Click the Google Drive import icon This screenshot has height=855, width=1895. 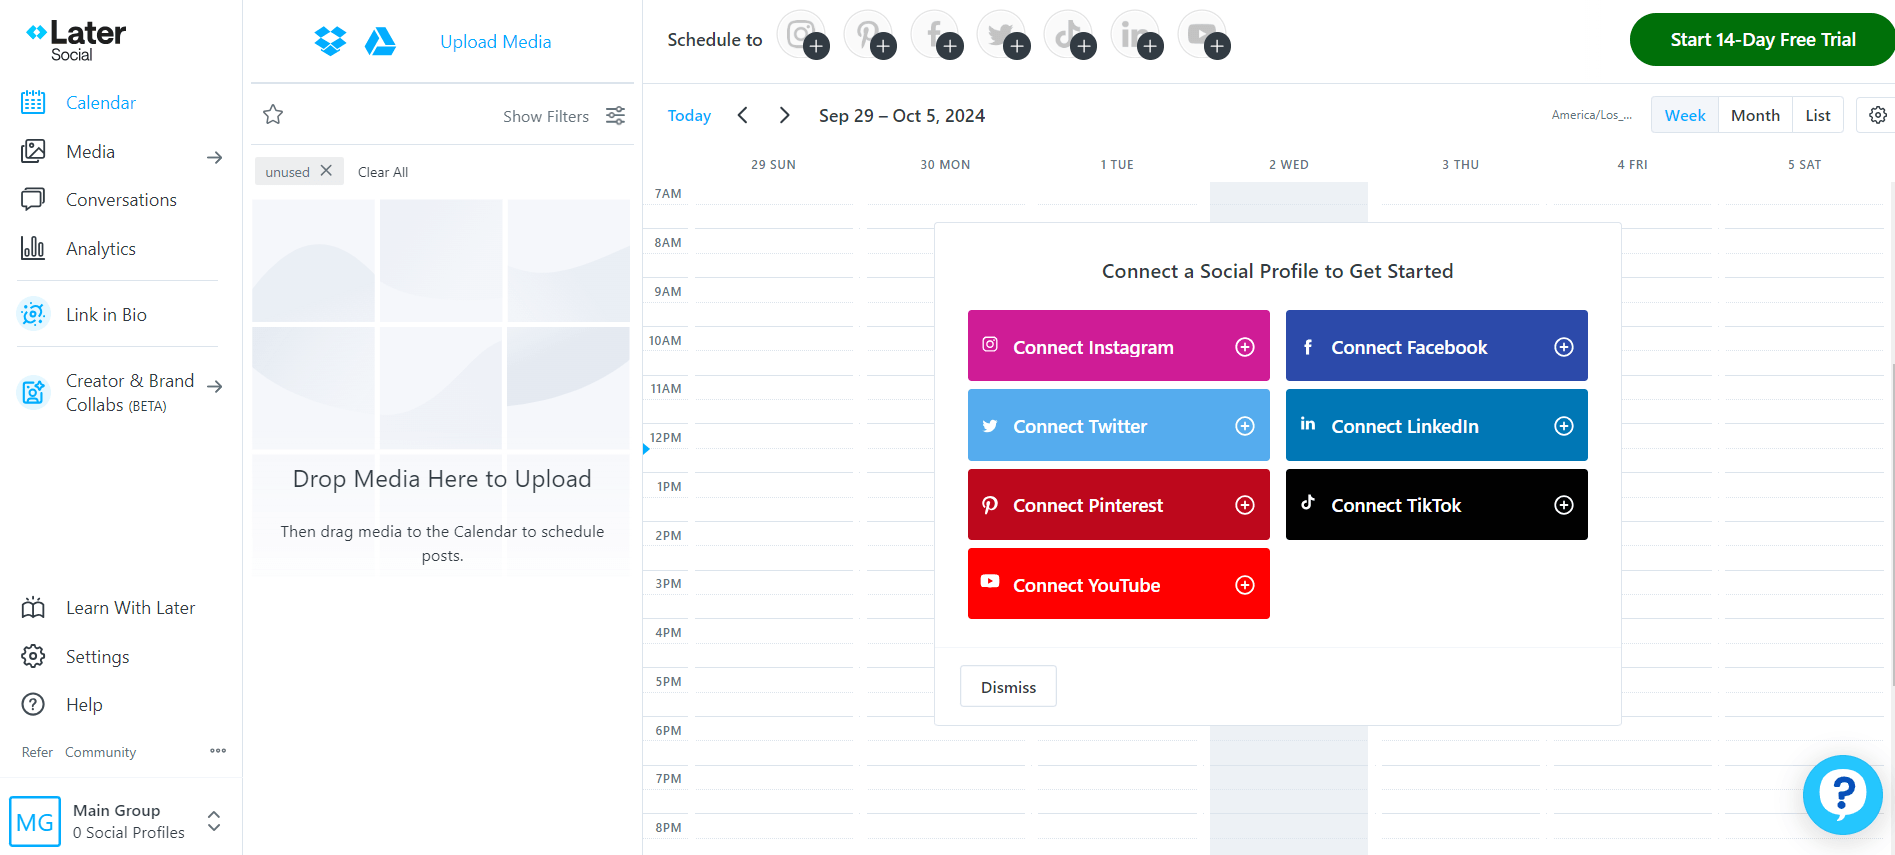(x=380, y=41)
